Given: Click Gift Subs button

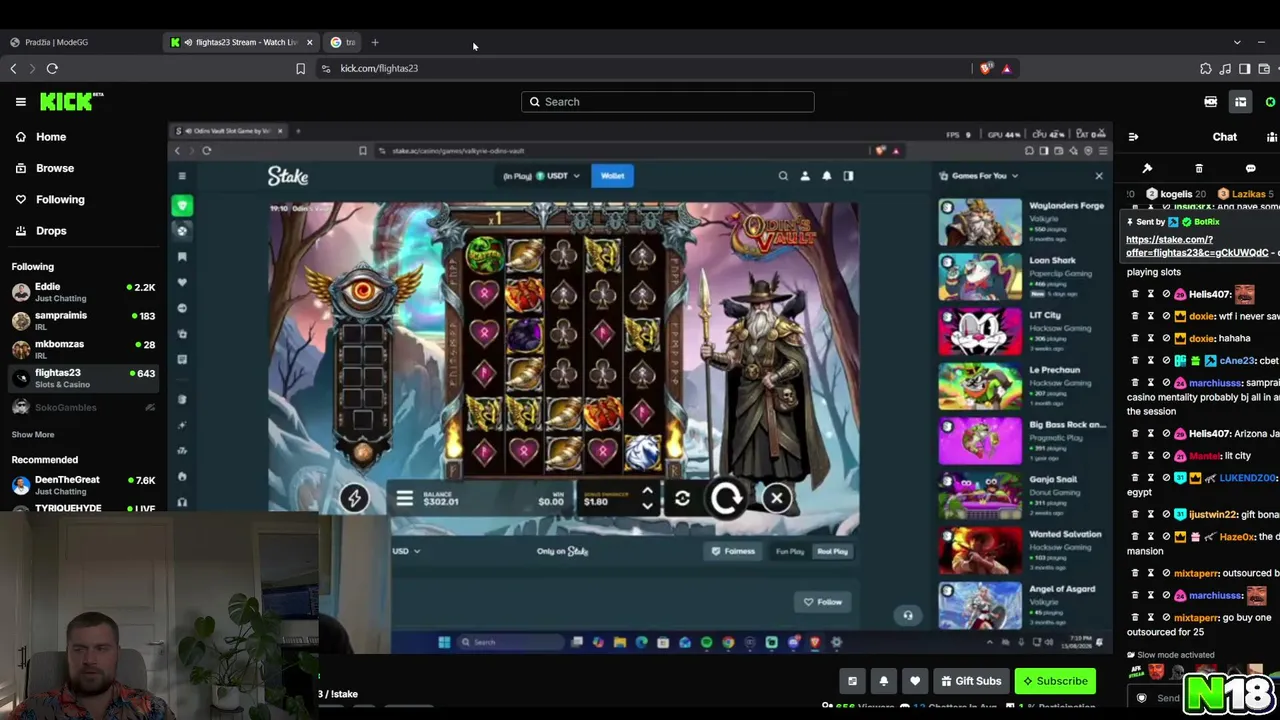Looking at the screenshot, I should click(970, 681).
